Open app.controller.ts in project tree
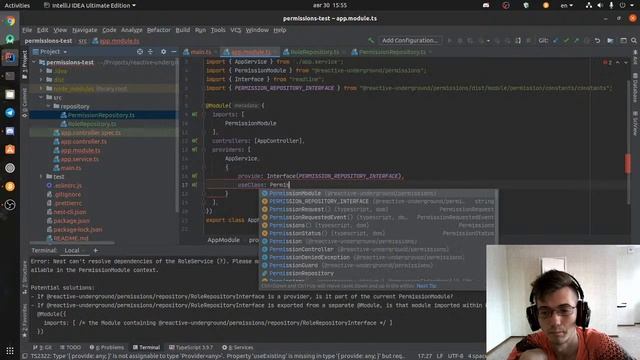 tap(84, 142)
